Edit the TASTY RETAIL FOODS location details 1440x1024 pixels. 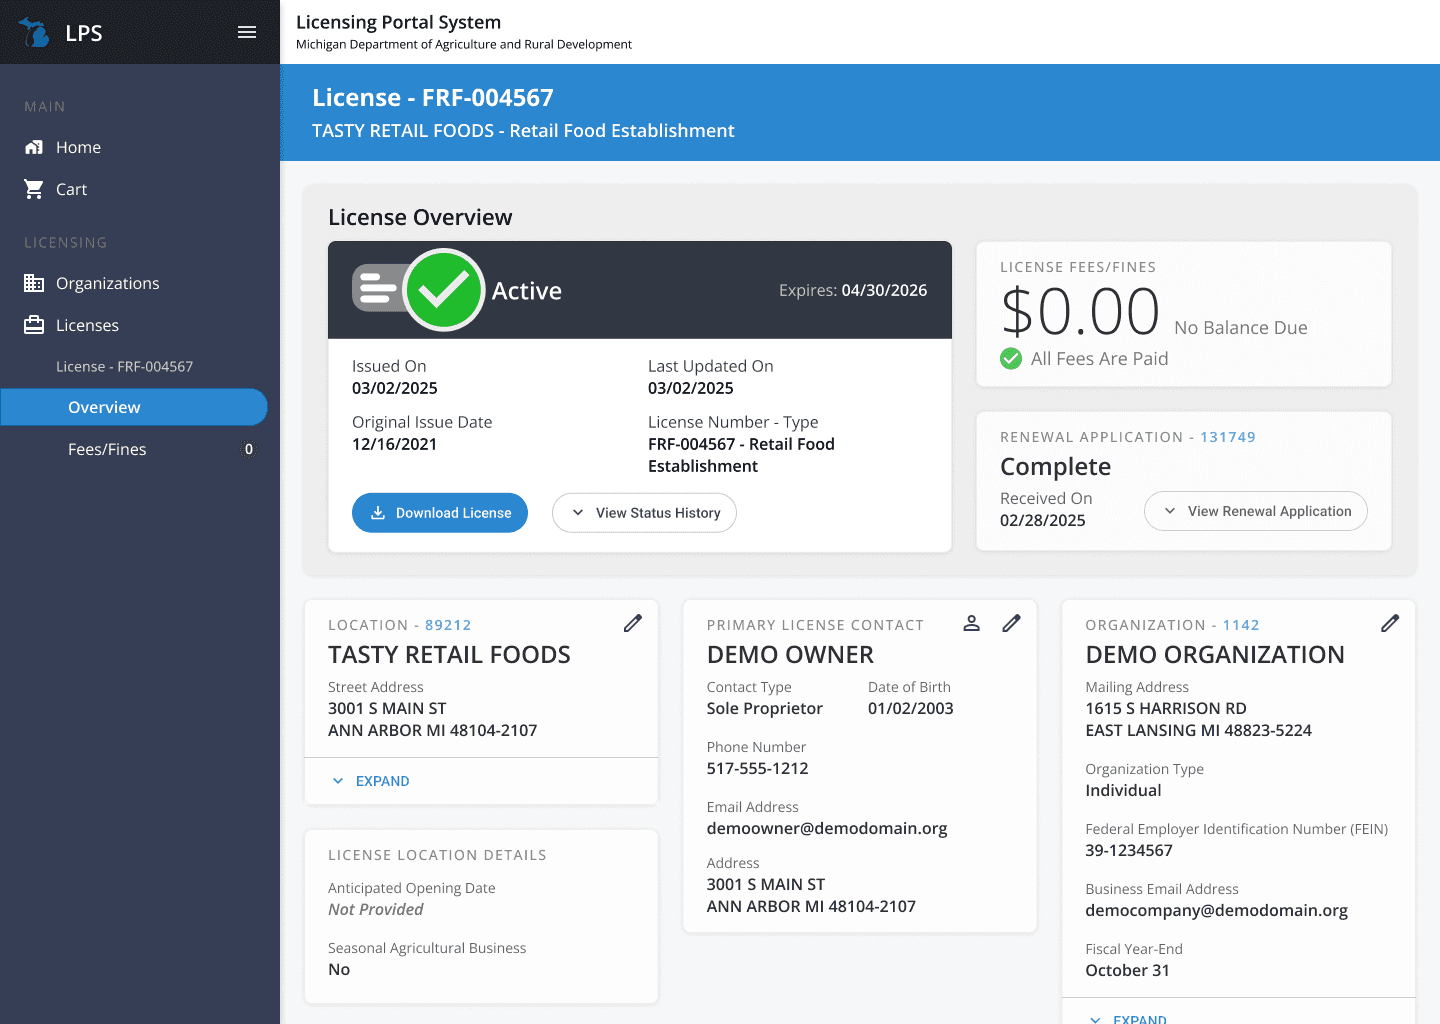coord(632,623)
